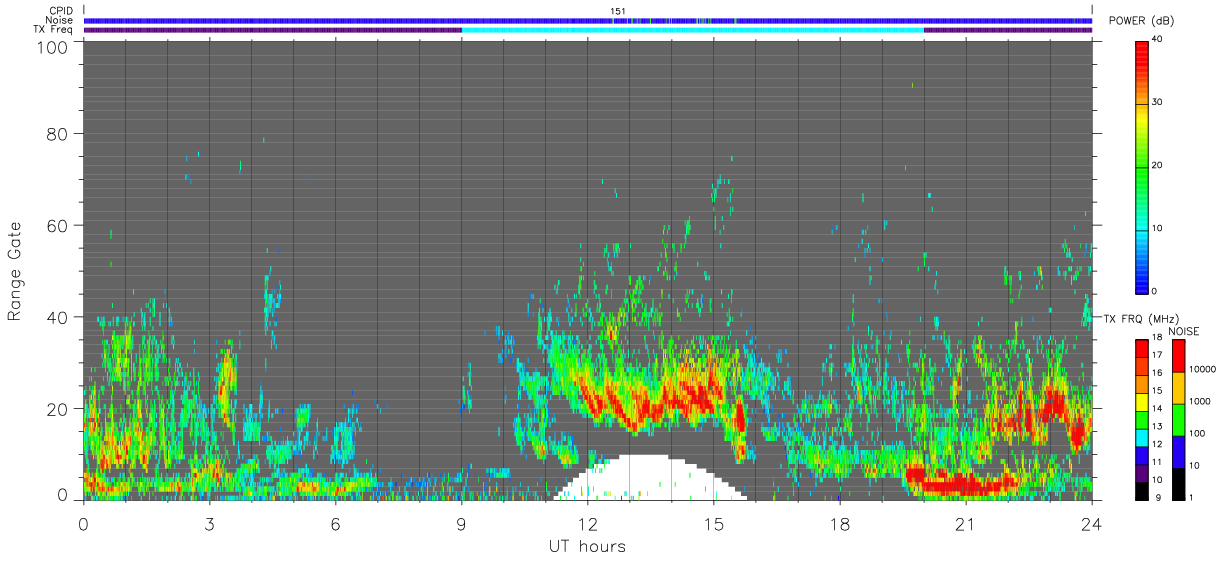This screenshot has width=1228, height=567.
Task: Click the noise legend value 1000
Action: [1200, 401]
